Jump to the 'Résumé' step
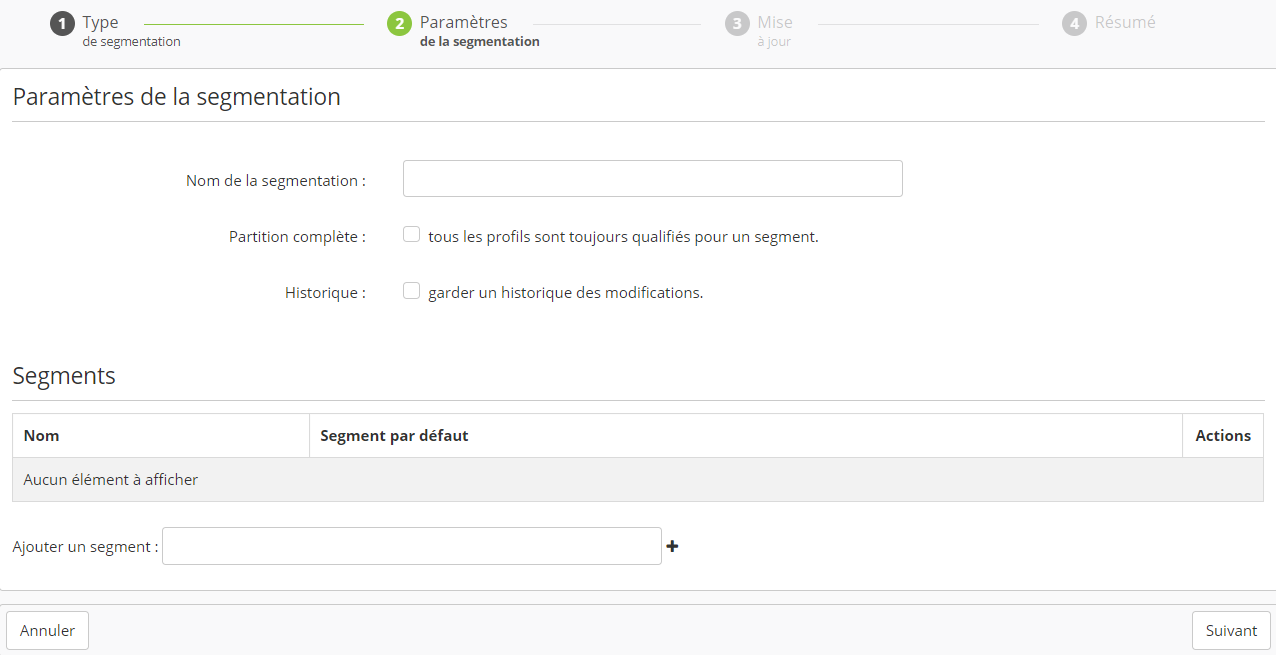The width and height of the screenshot is (1276, 655). click(1124, 22)
